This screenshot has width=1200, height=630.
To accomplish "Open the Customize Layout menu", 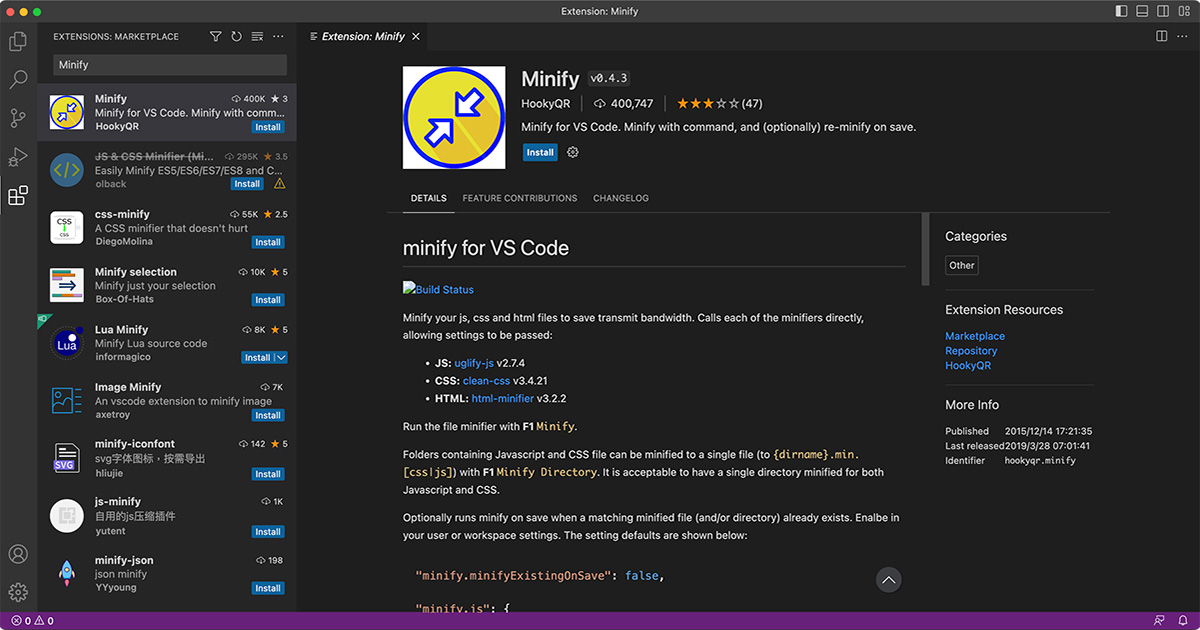I will pos(1183,12).
